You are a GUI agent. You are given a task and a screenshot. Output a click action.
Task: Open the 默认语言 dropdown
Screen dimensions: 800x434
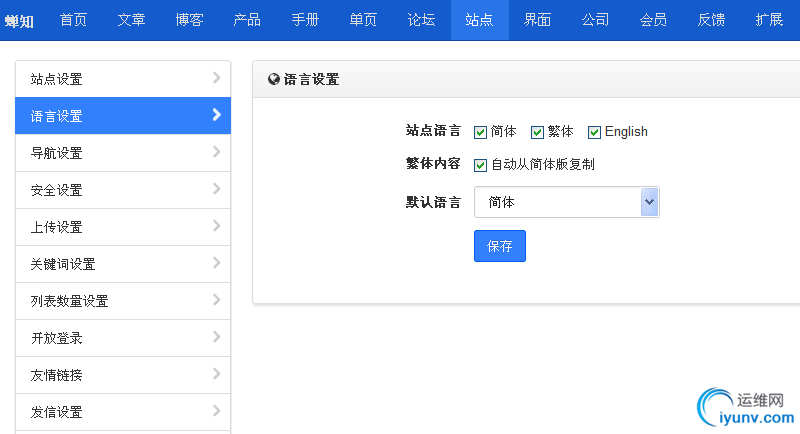[x=567, y=202]
